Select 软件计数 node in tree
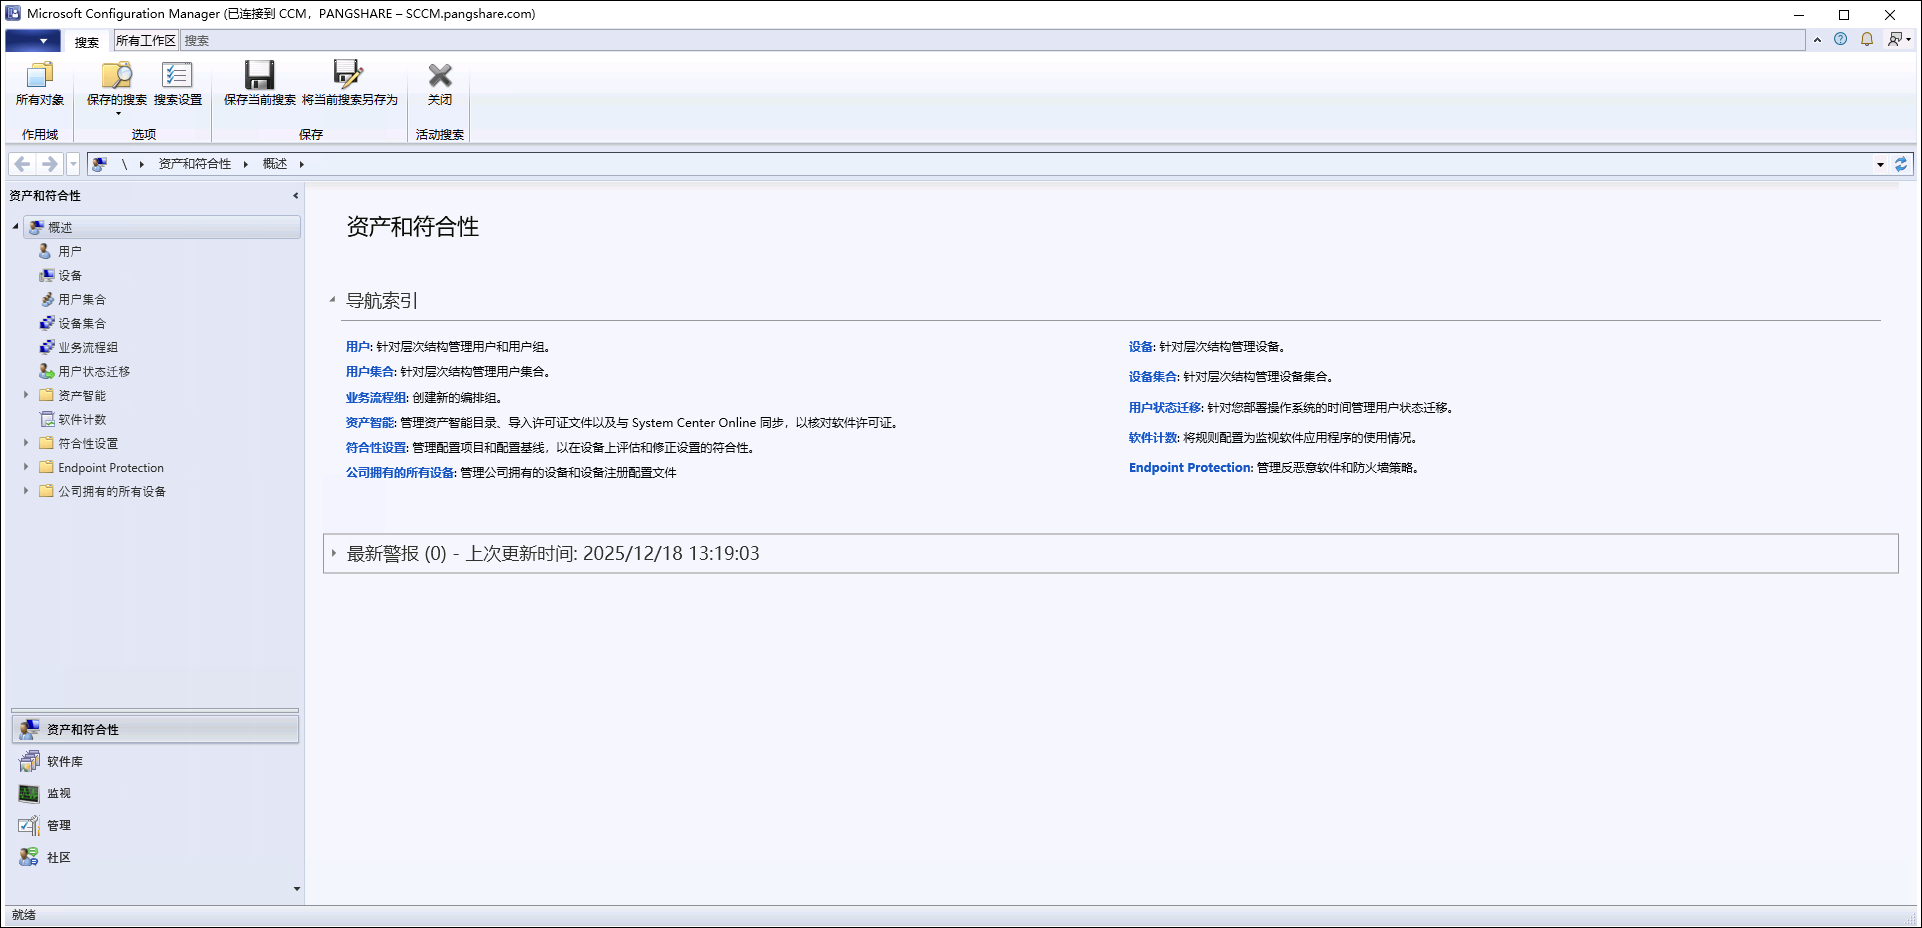 (81, 419)
